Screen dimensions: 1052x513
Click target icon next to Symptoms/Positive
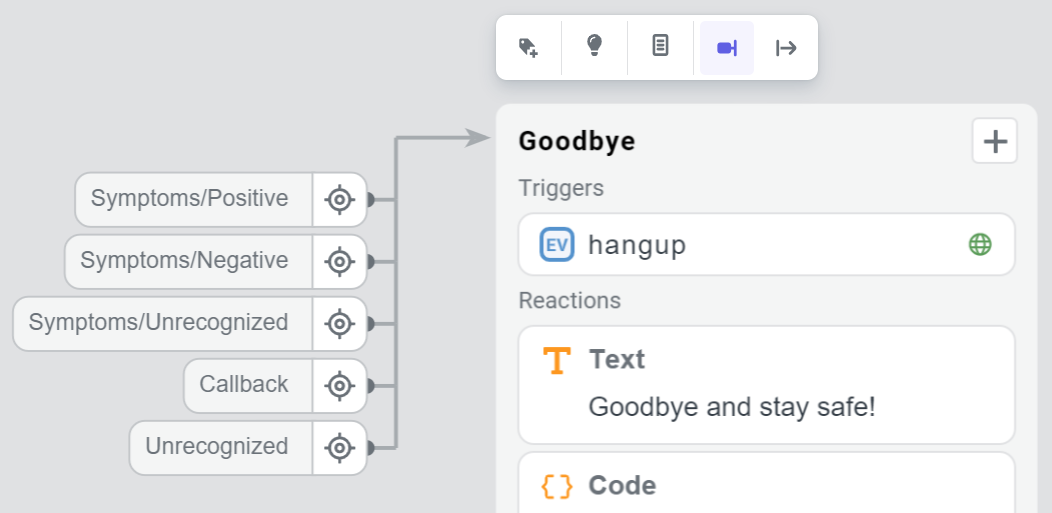click(340, 200)
